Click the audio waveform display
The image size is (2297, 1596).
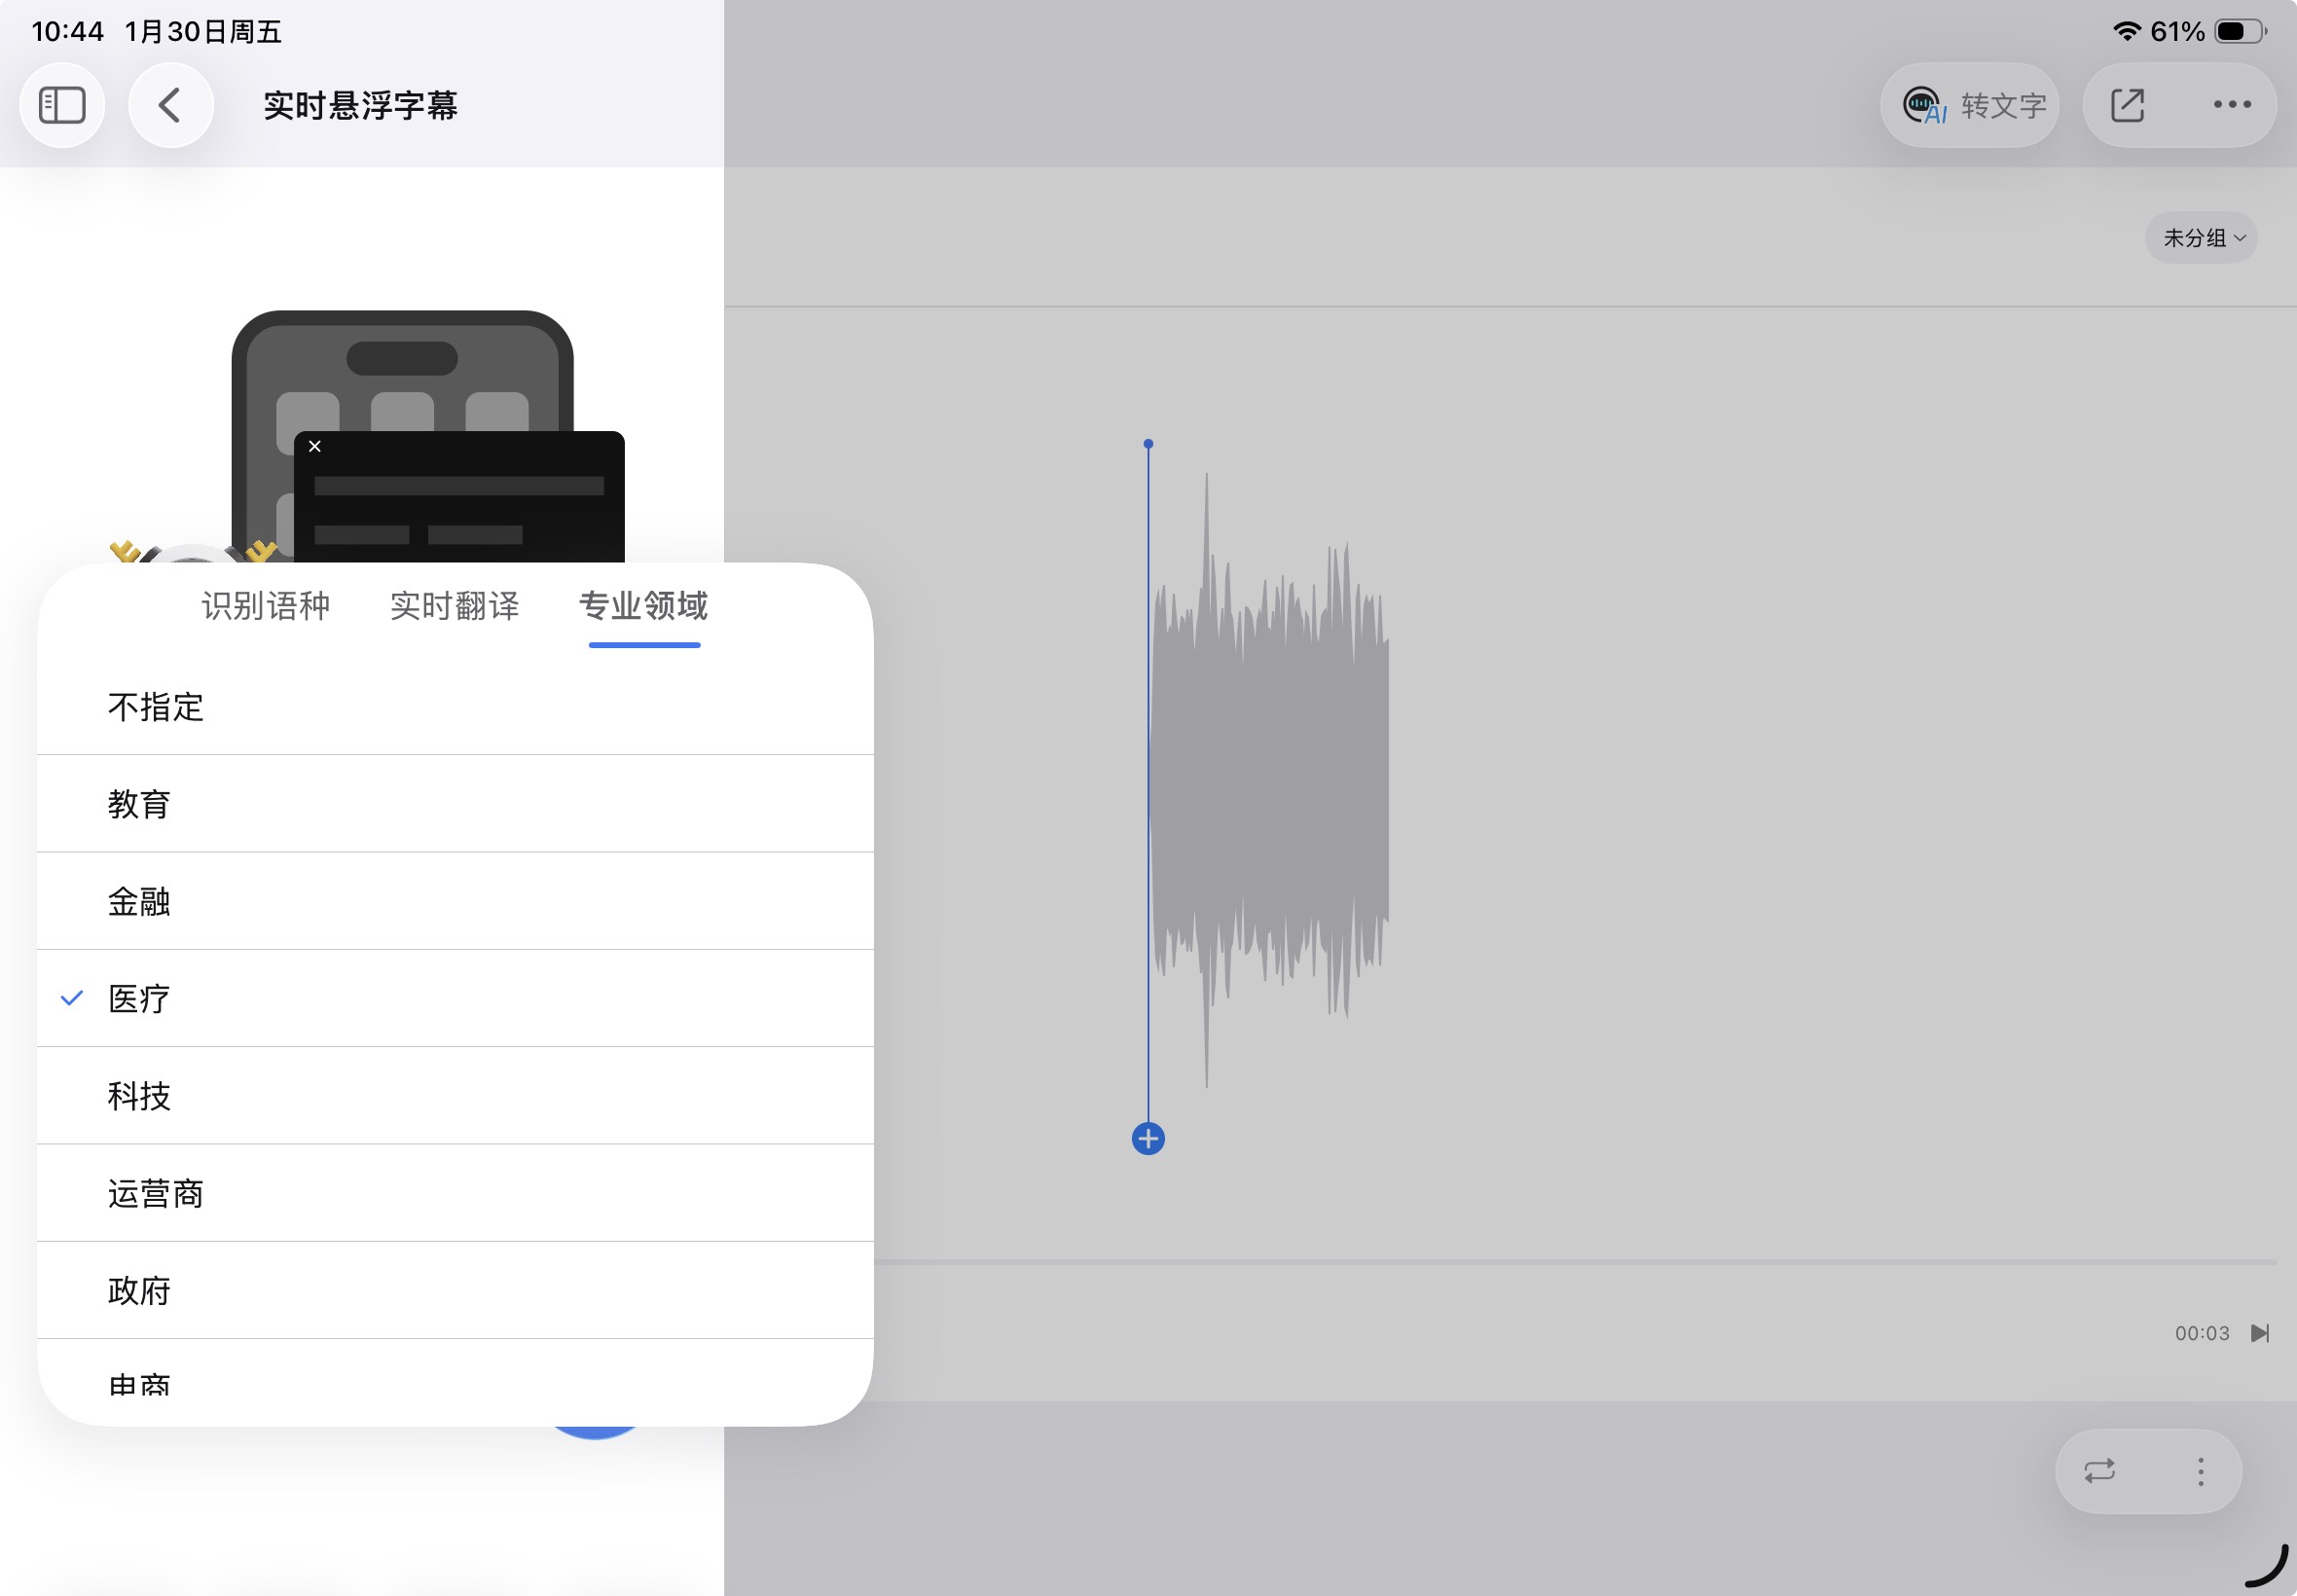[1270, 780]
